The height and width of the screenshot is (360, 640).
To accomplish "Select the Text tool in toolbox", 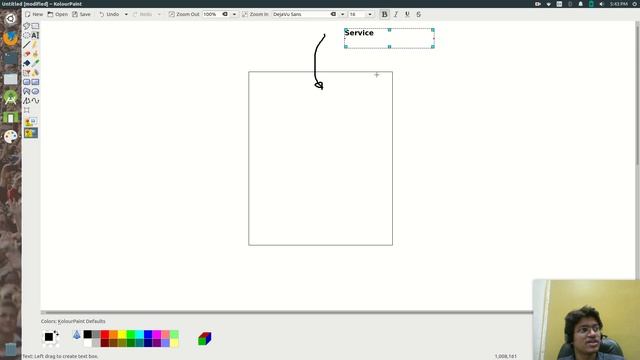I will (36, 36).
